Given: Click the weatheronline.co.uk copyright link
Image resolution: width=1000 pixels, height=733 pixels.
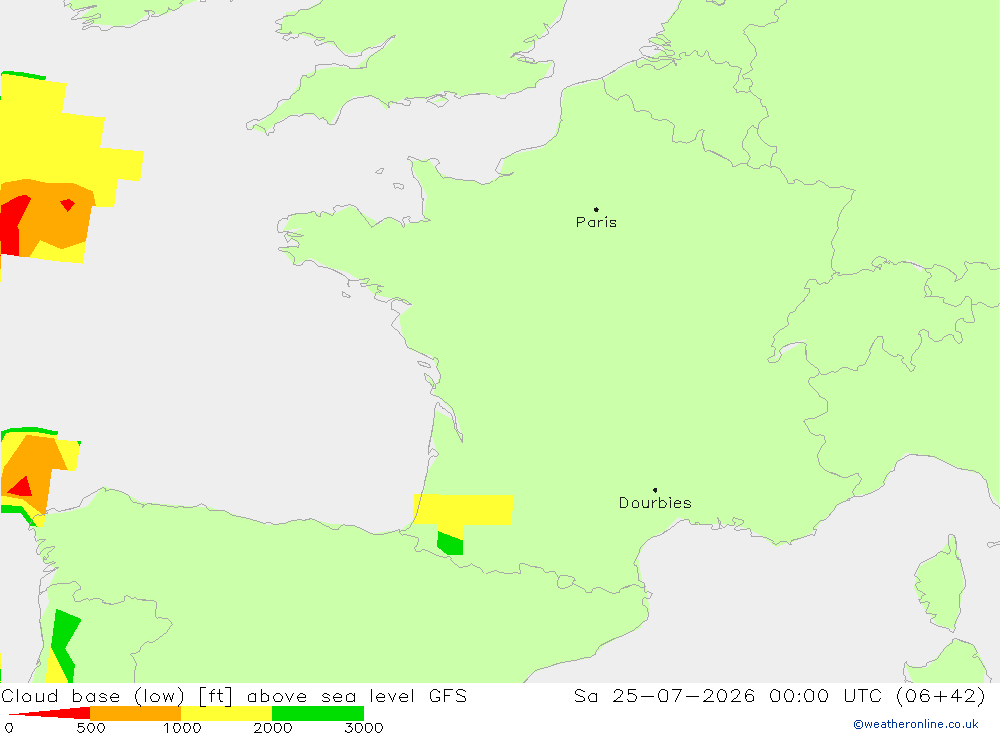Looking at the screenshot, I should pyautogui.click(x=916, y=724).
